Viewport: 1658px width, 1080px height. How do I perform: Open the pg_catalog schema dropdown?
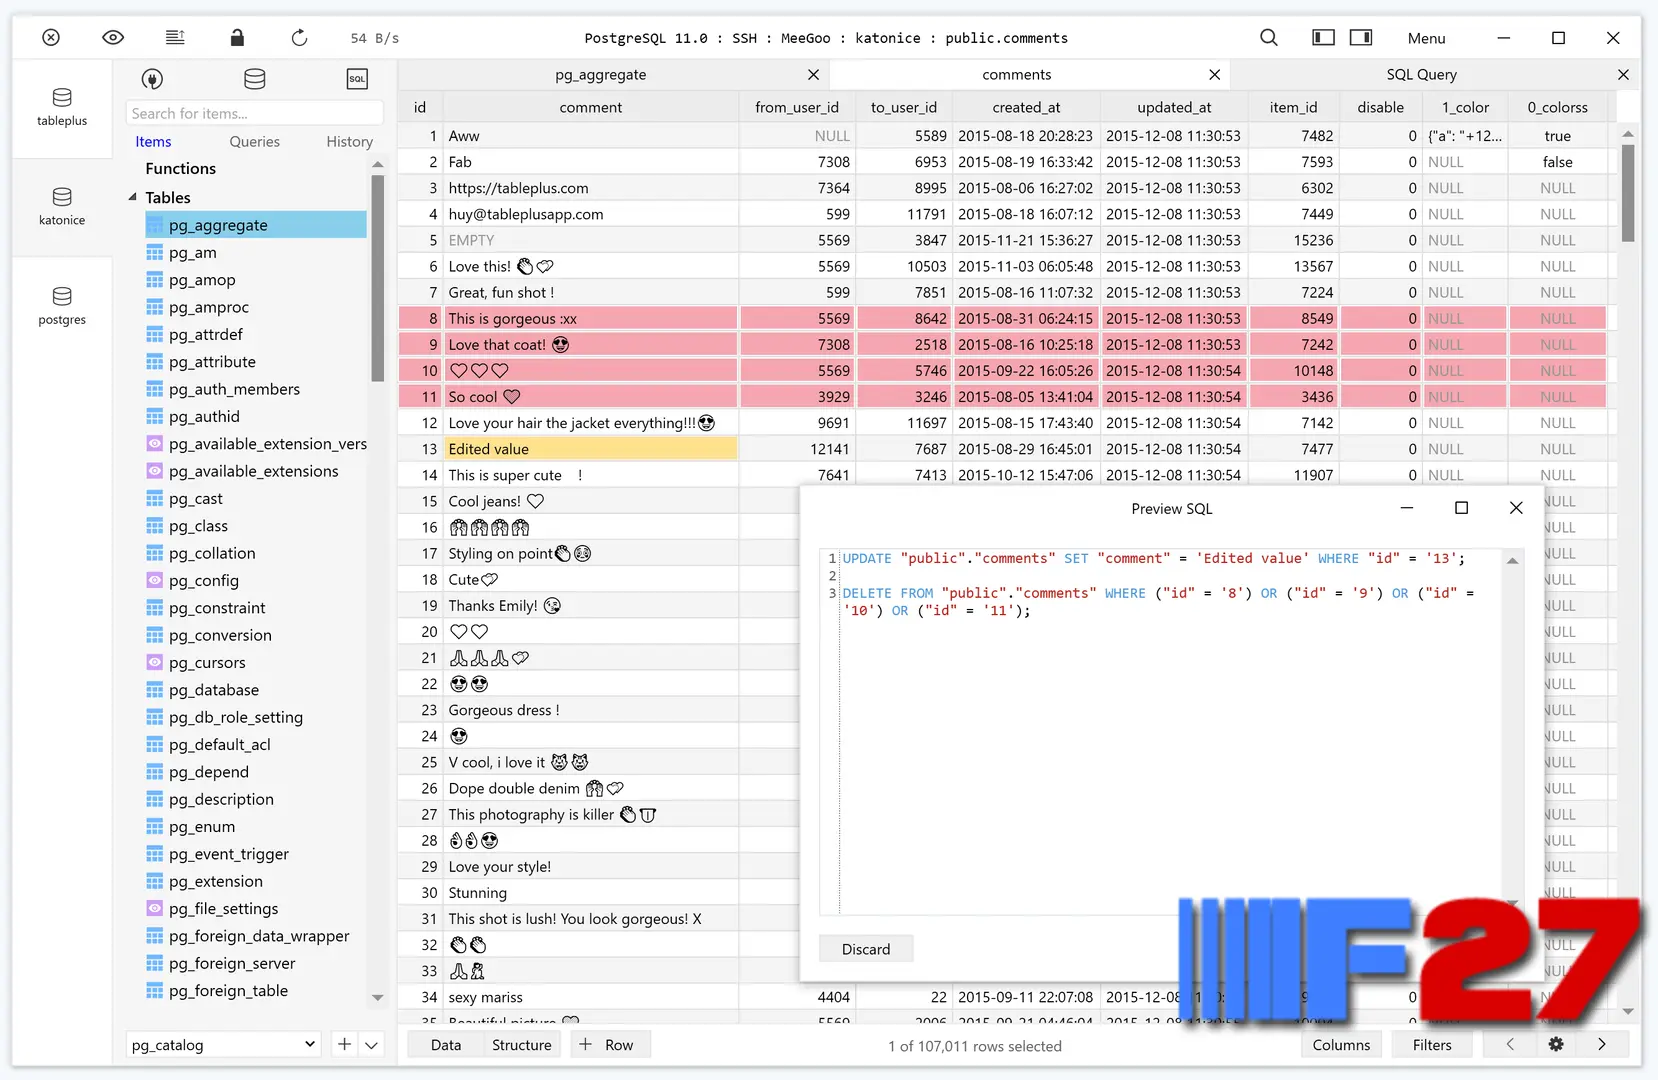tap(223, 1045)
